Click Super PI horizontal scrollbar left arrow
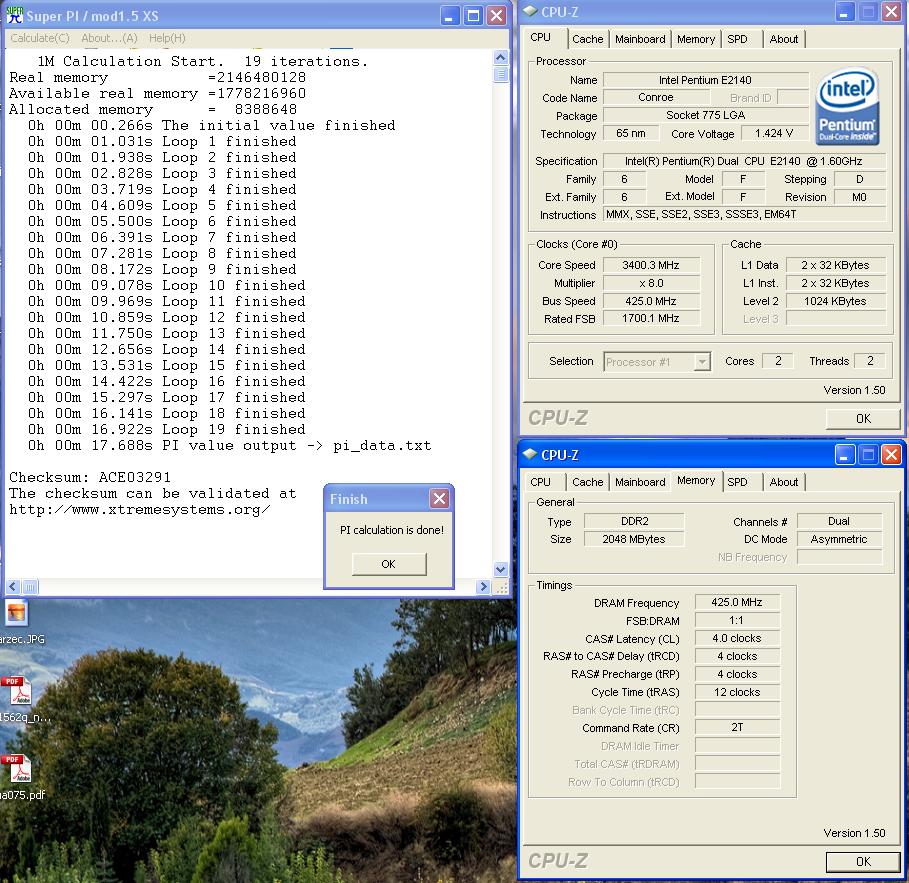This screenshot has width=909, height=883. (x=13, y=587)
